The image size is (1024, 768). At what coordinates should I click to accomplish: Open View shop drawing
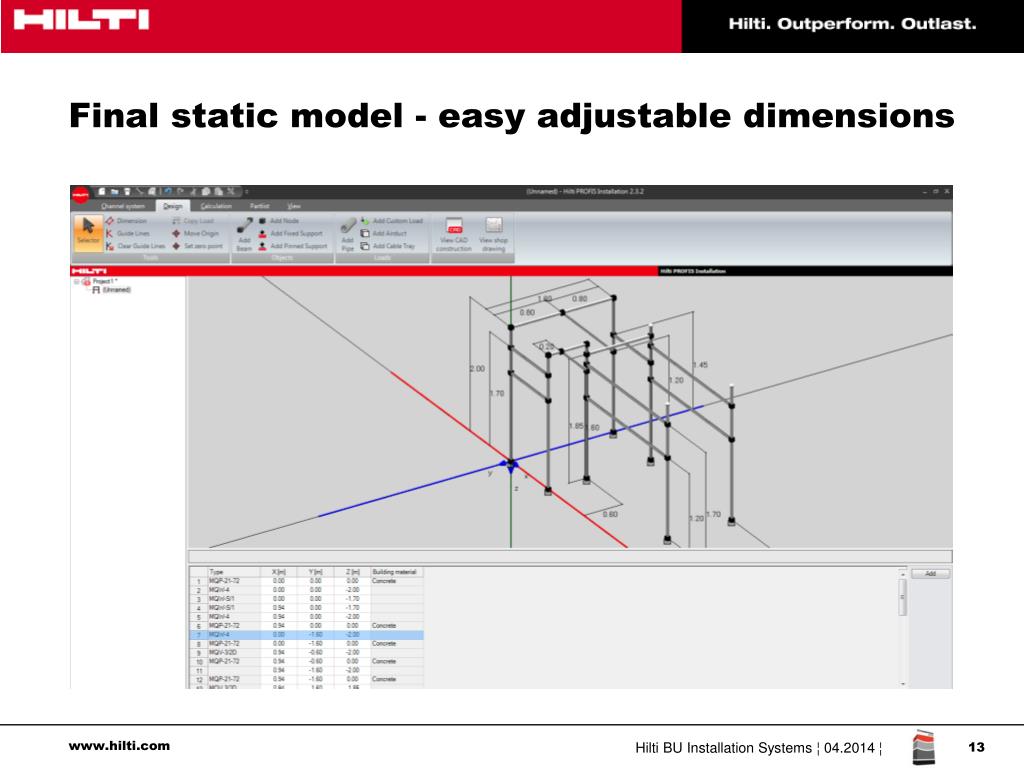[494, 234]
